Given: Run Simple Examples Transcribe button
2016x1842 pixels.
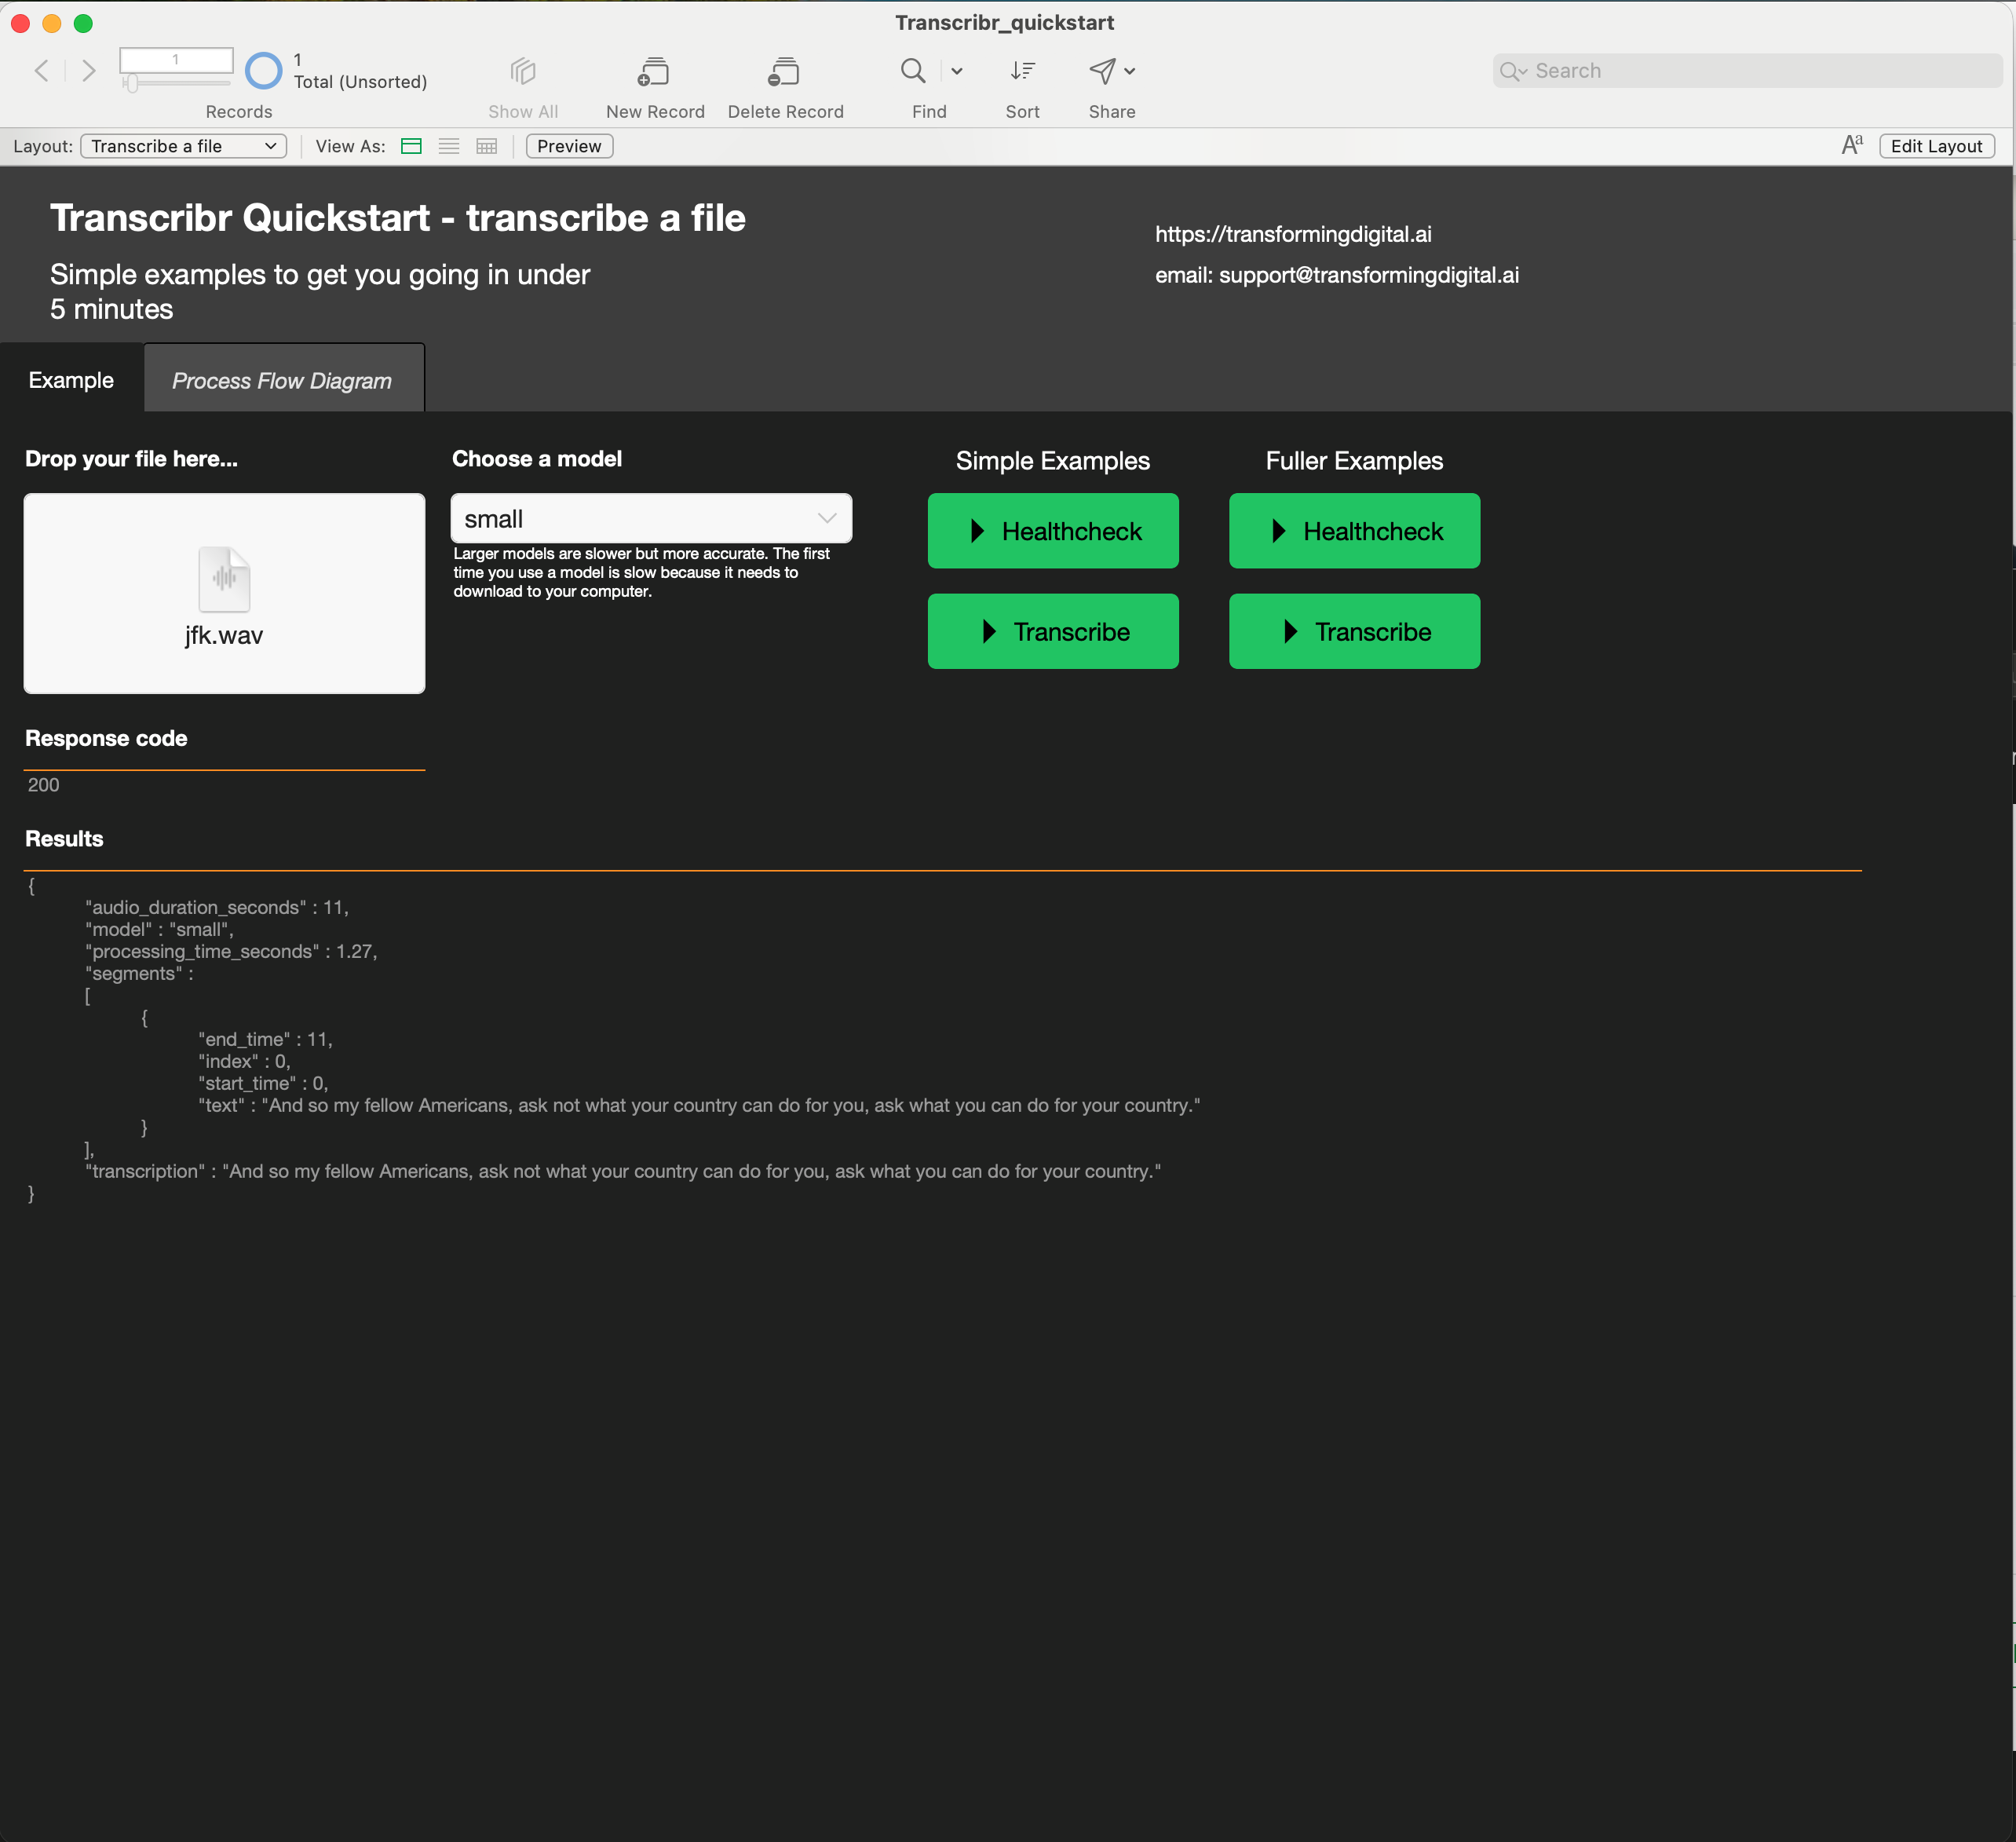Looking at the screenshot, I should [x=1052, y=631].
